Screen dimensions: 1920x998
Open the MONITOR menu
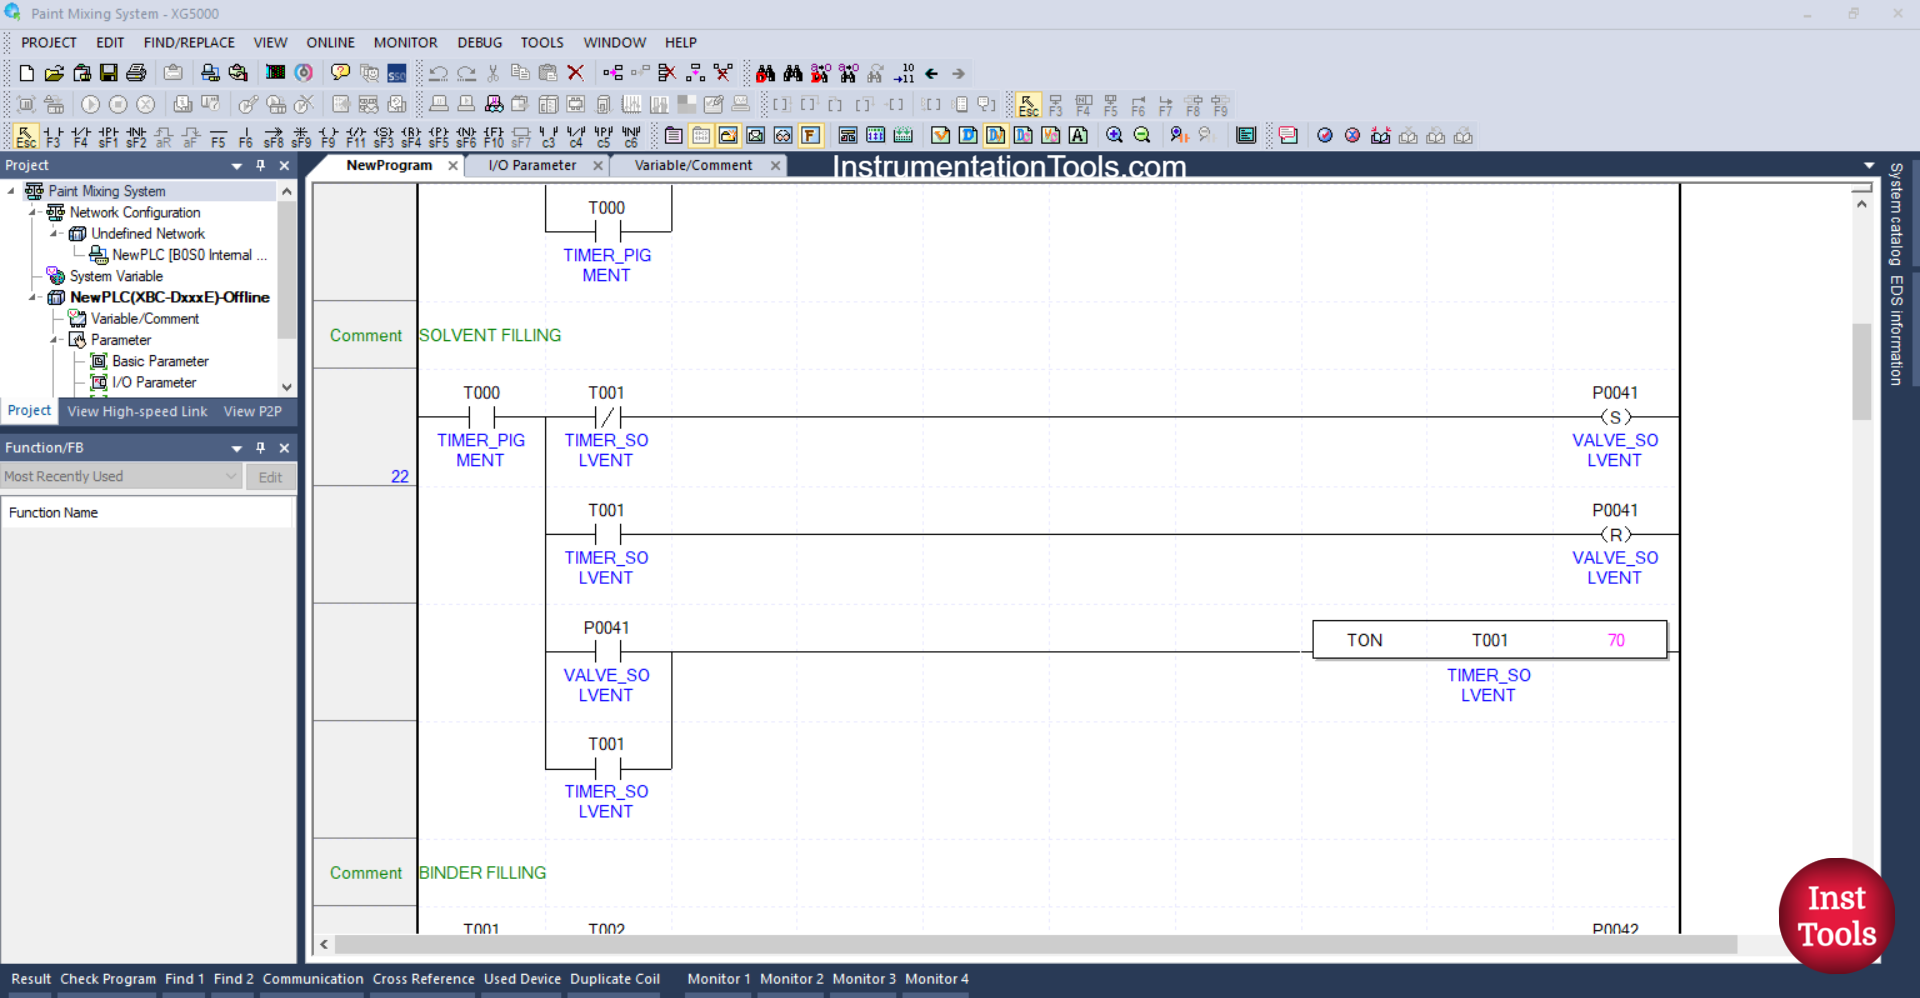point(405,42)
